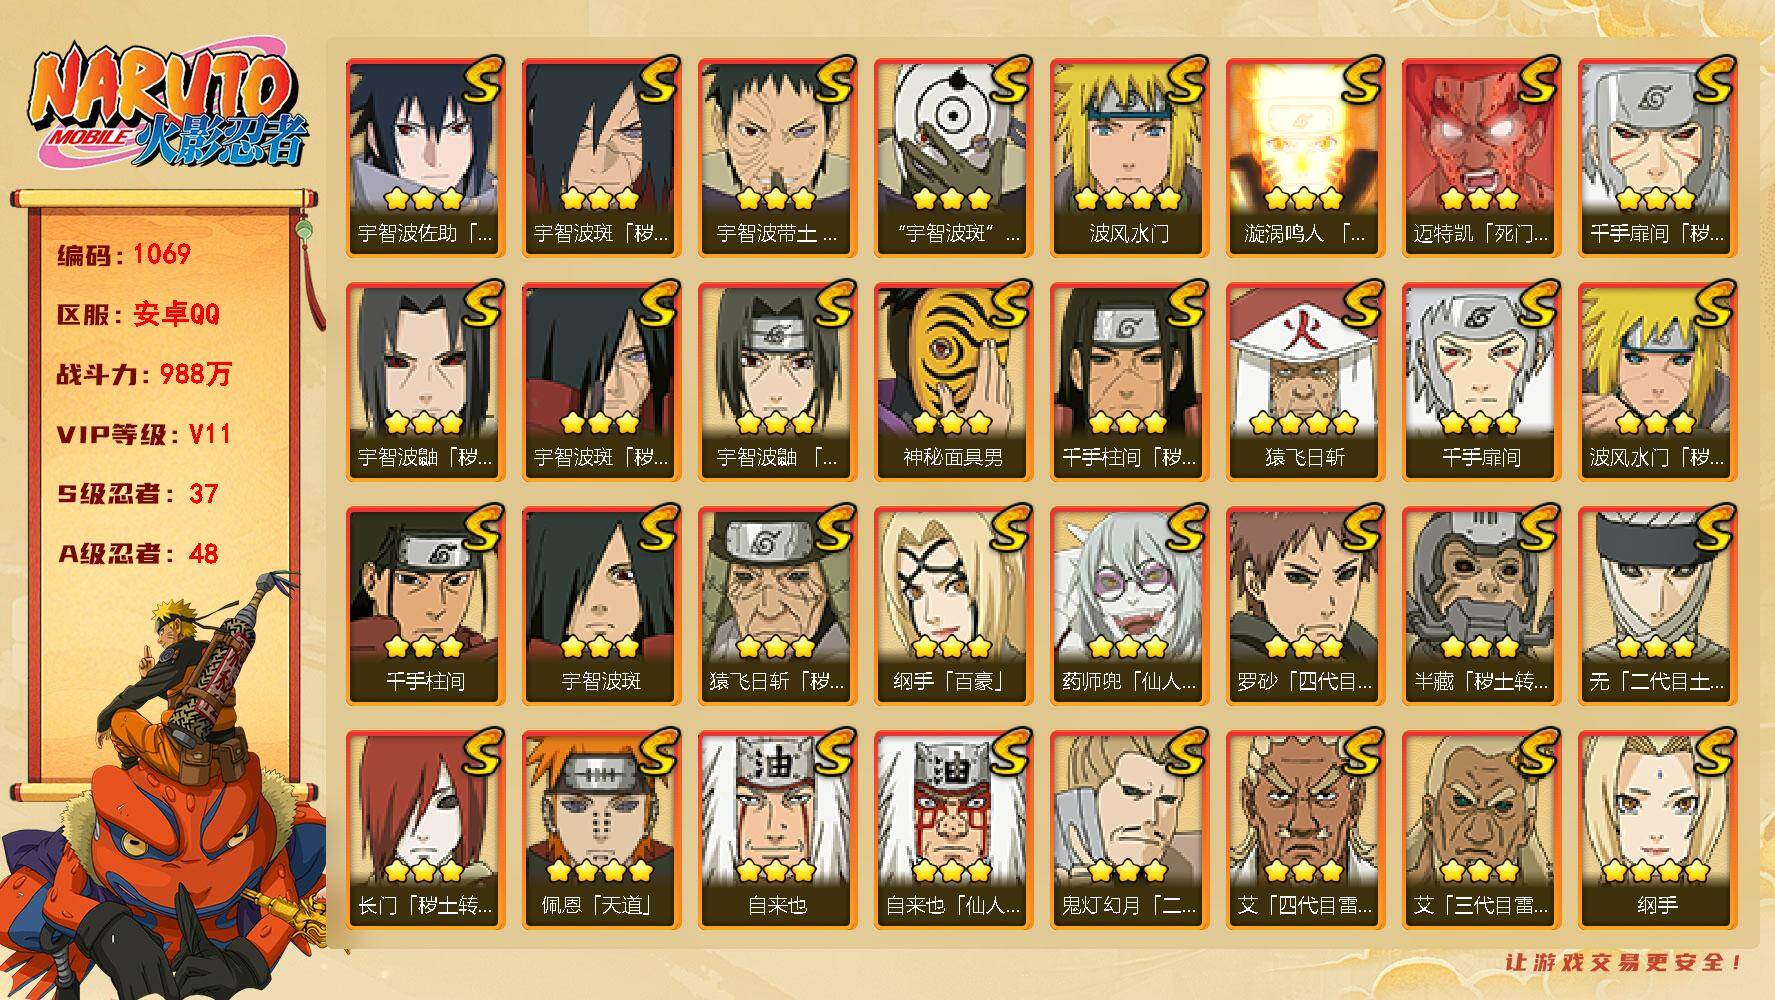Choose the 千手柱间 card in third row
This screenshot has height=1000, width=1775.
(x=425, y=605)
